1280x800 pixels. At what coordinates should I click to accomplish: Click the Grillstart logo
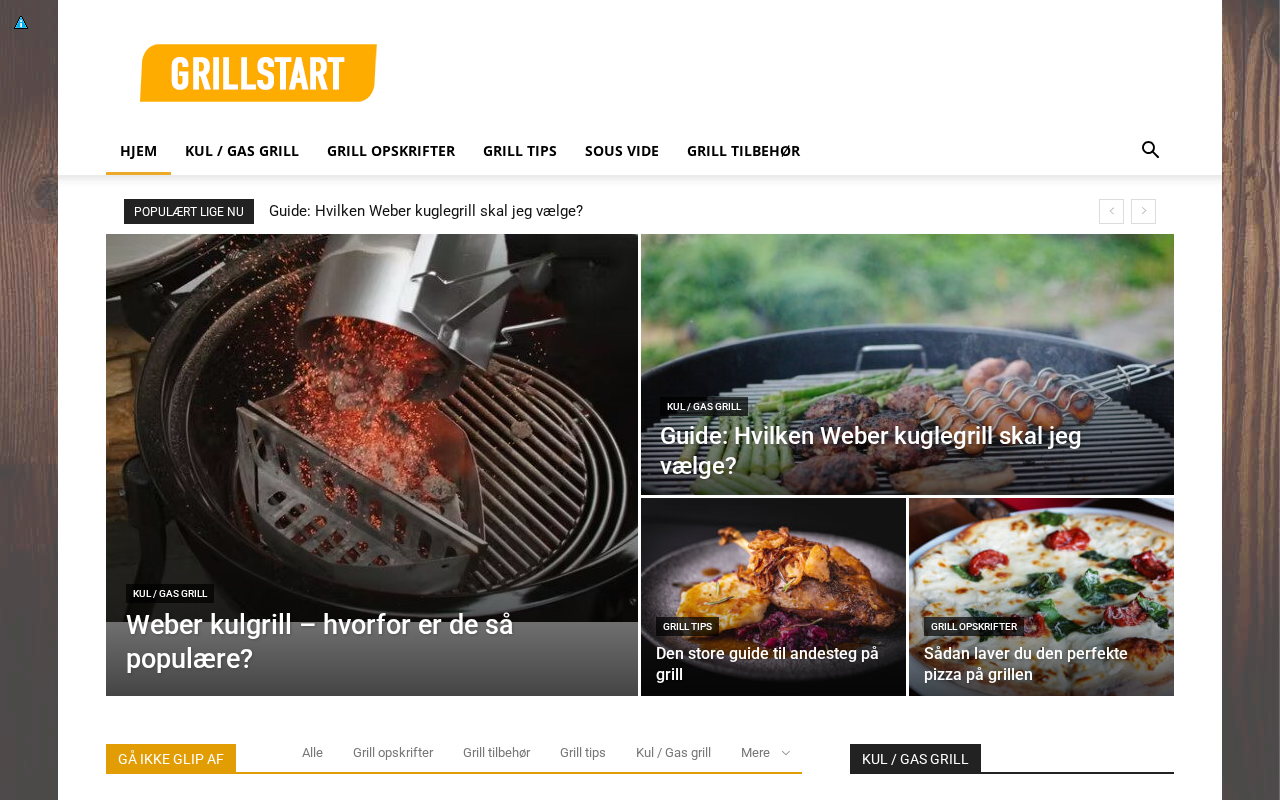click(258, 73)
